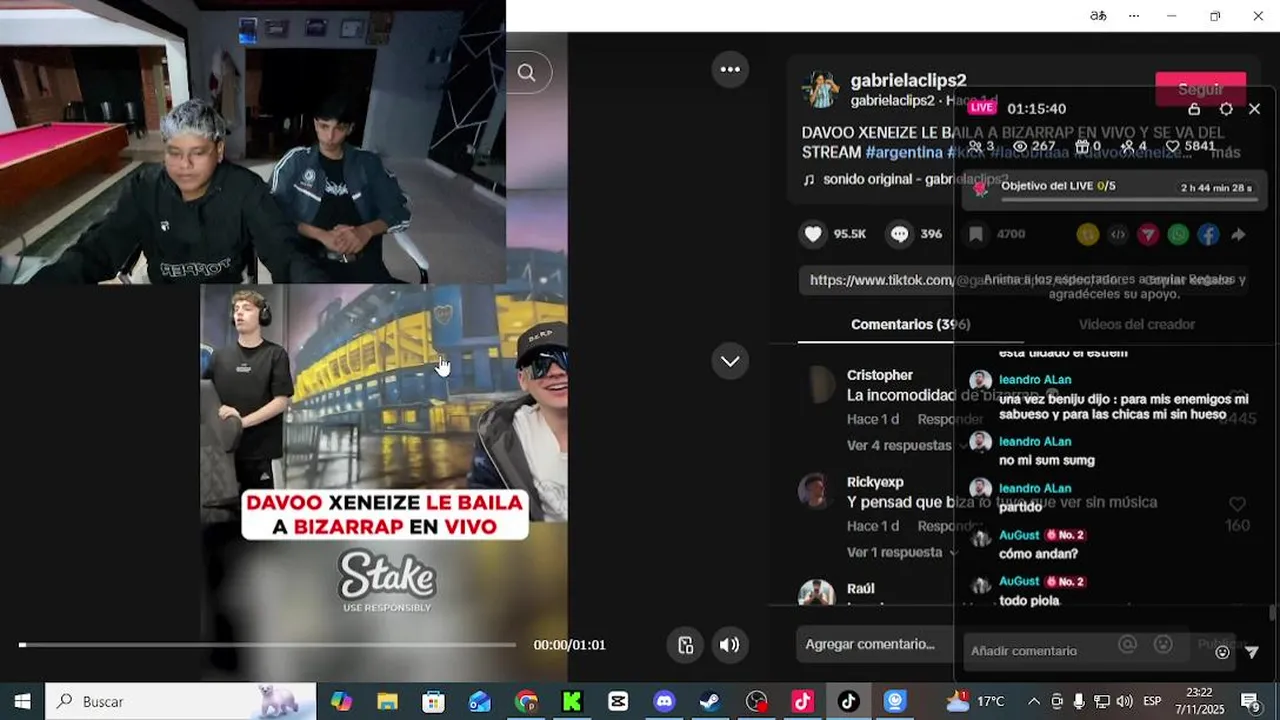The image size is (1280, 720).
Task: Expand 'Ver 4 respuestas' under Cristopher
Action: tap(905, 445)
